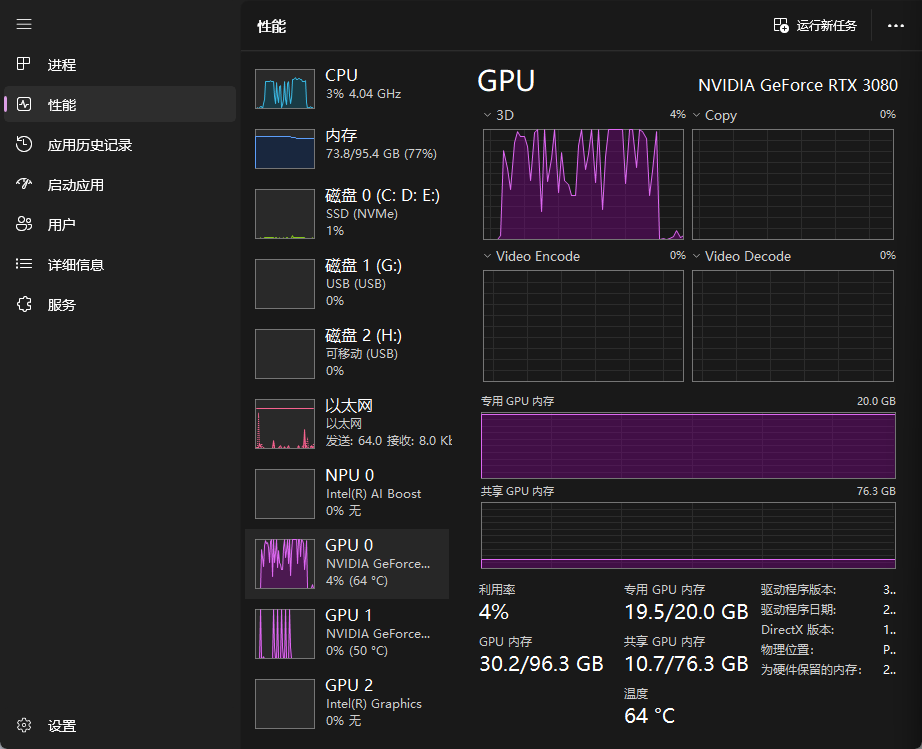Click the Video Decode usage graph
The height and width of the screenshot is (749, 922).
(793, 326)
